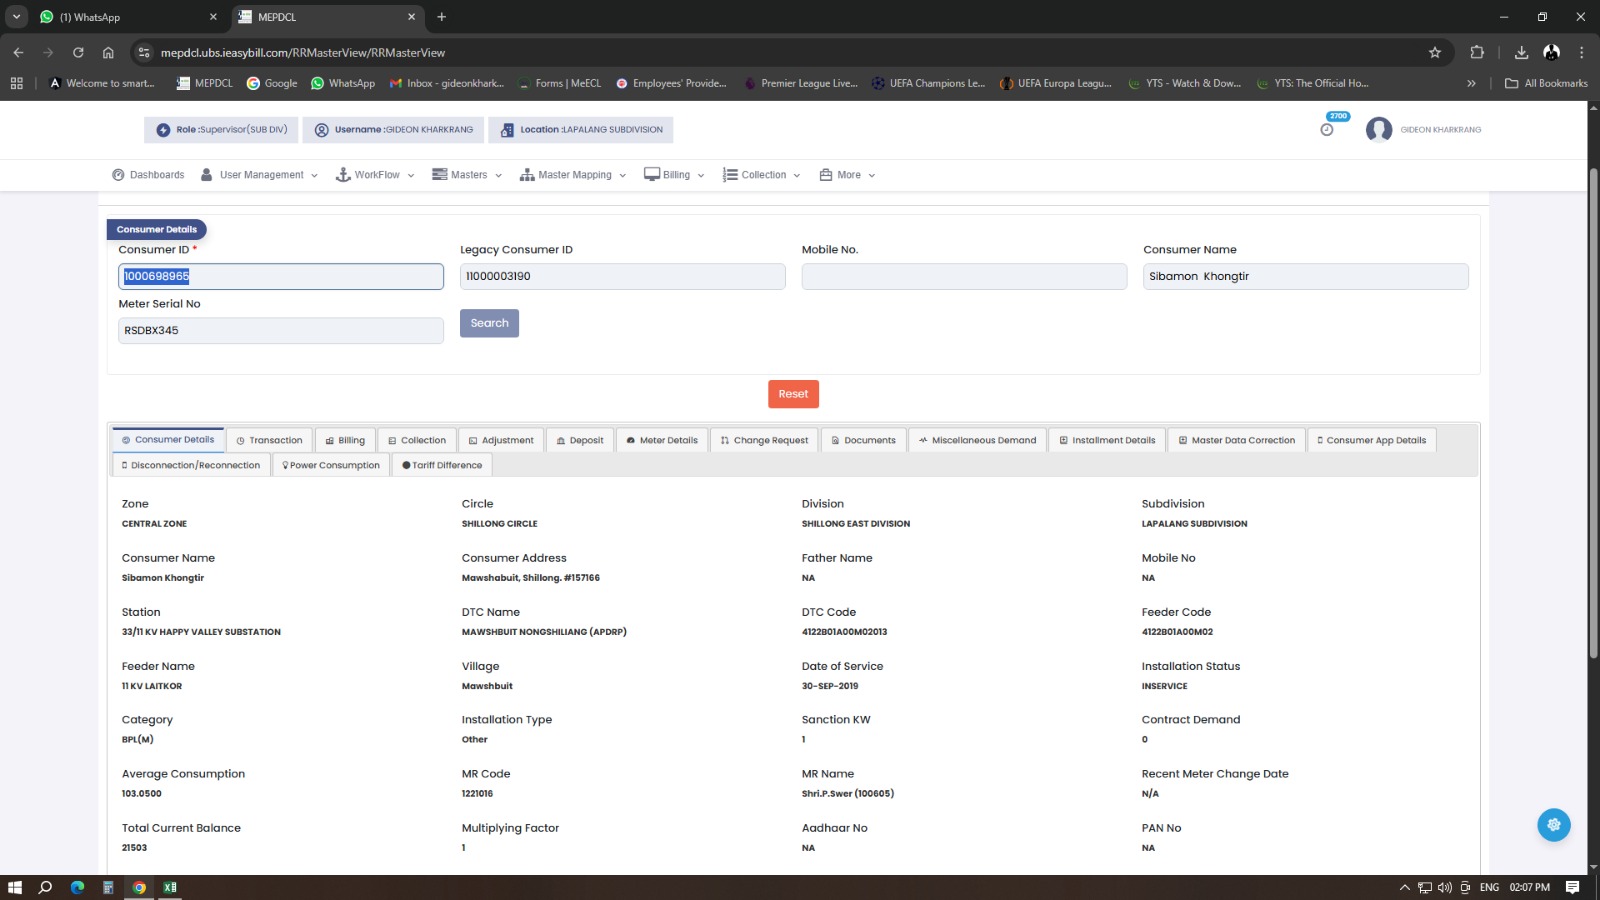Click the Search button

489,323
